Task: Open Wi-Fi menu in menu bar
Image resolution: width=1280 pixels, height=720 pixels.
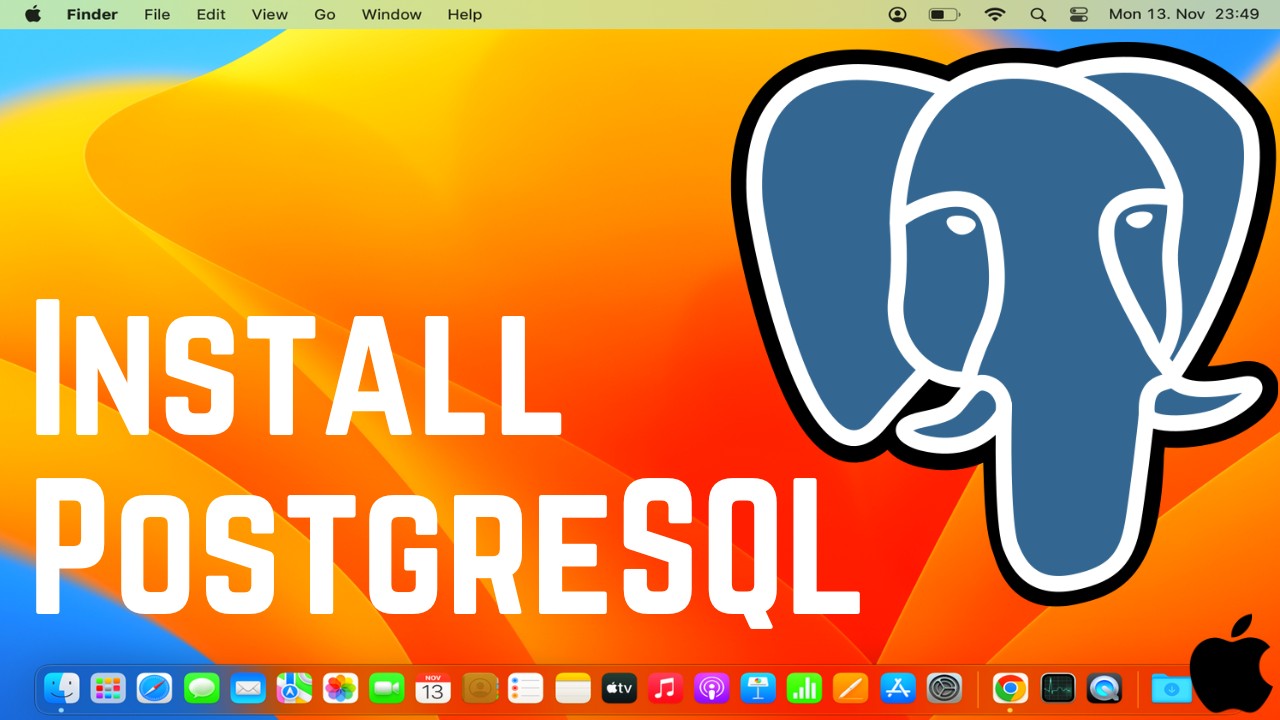Action: (994, 14)
